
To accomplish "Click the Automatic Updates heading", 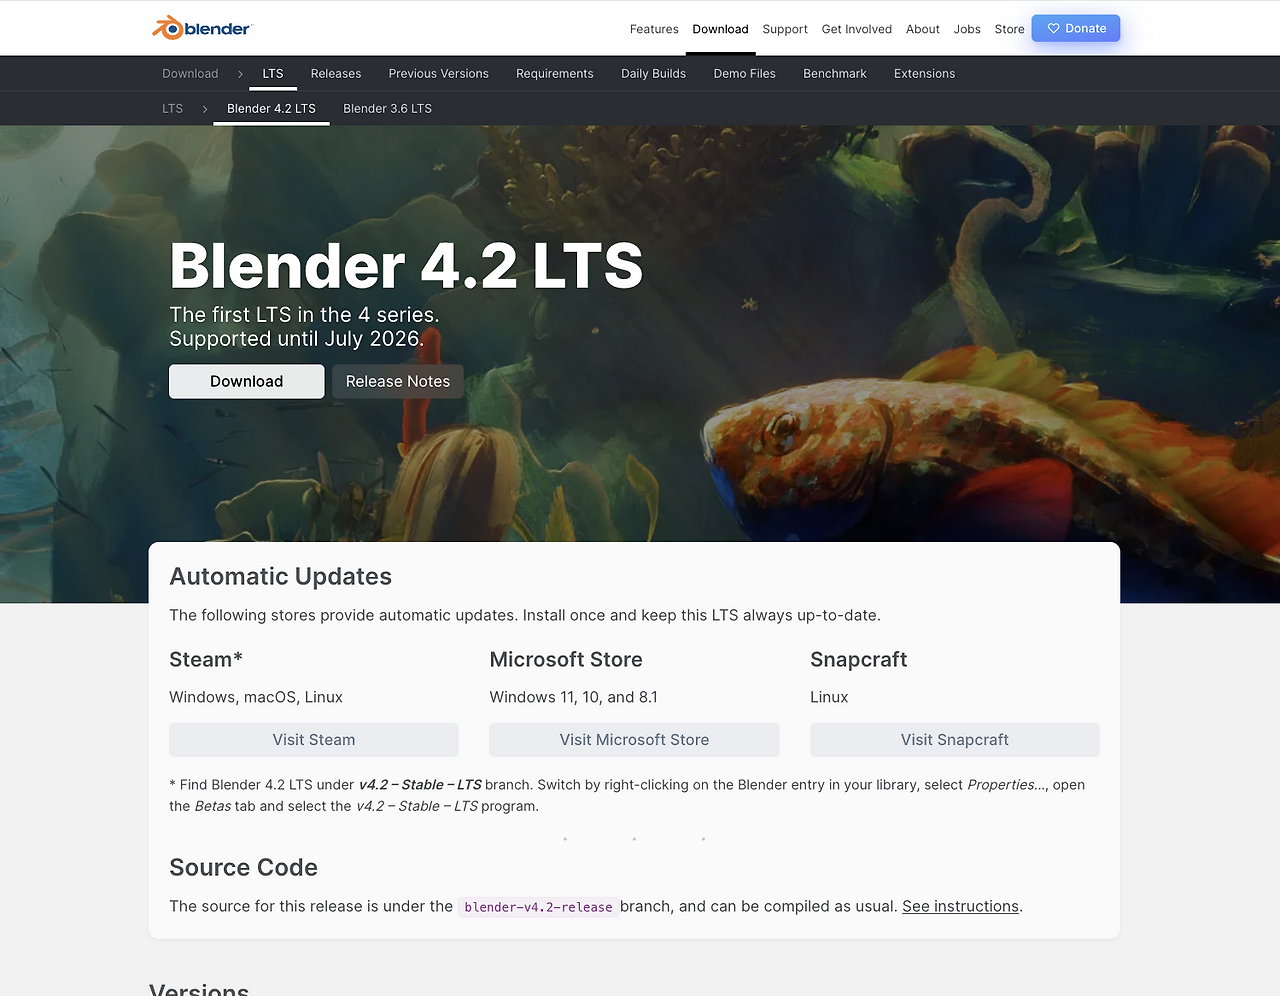I will pos(281,576).
